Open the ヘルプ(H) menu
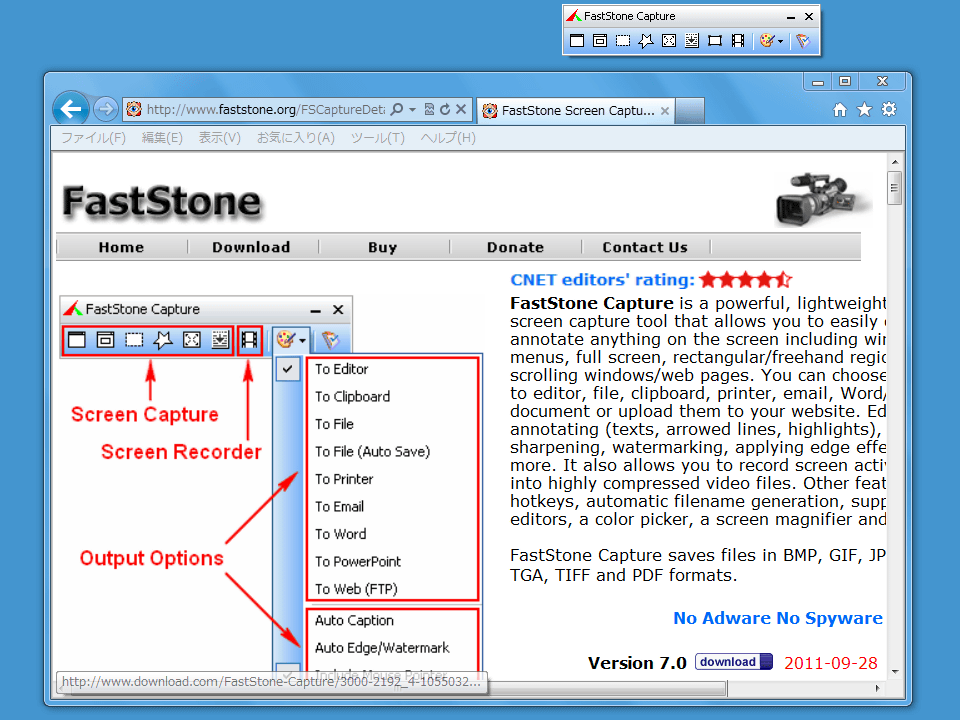Viewport: 960px width, 720px height. pos(448,138)
